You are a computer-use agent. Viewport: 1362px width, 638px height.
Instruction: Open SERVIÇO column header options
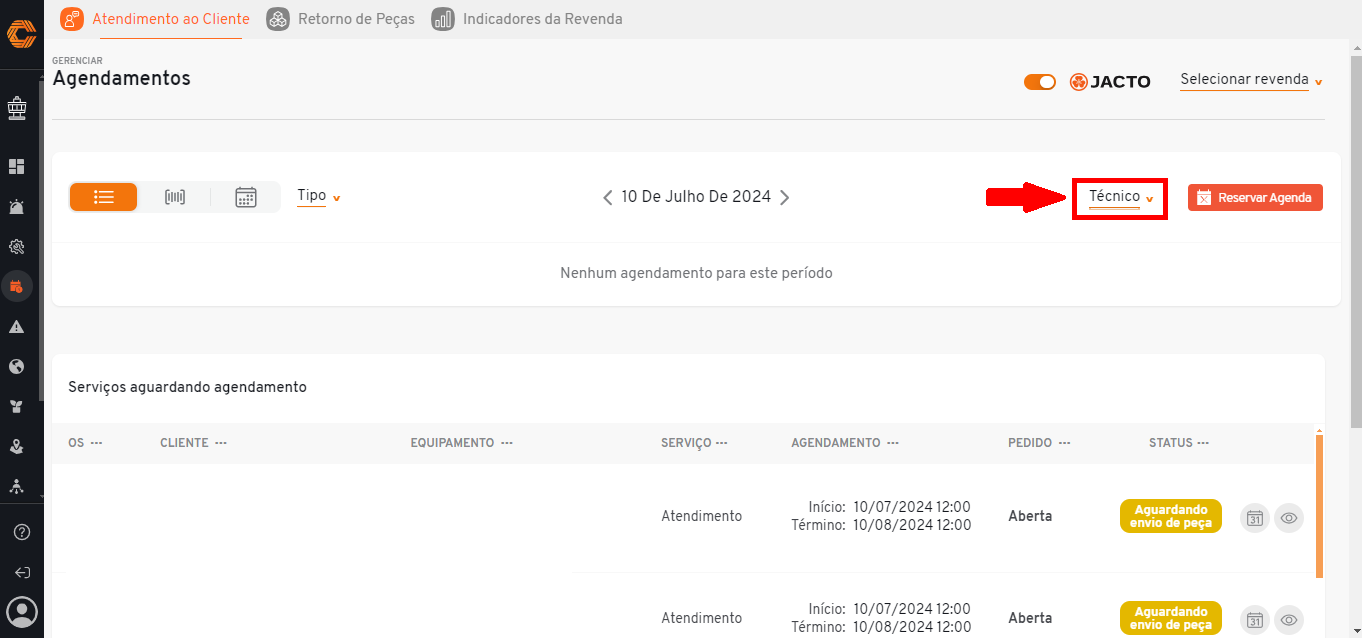[721, 443]
